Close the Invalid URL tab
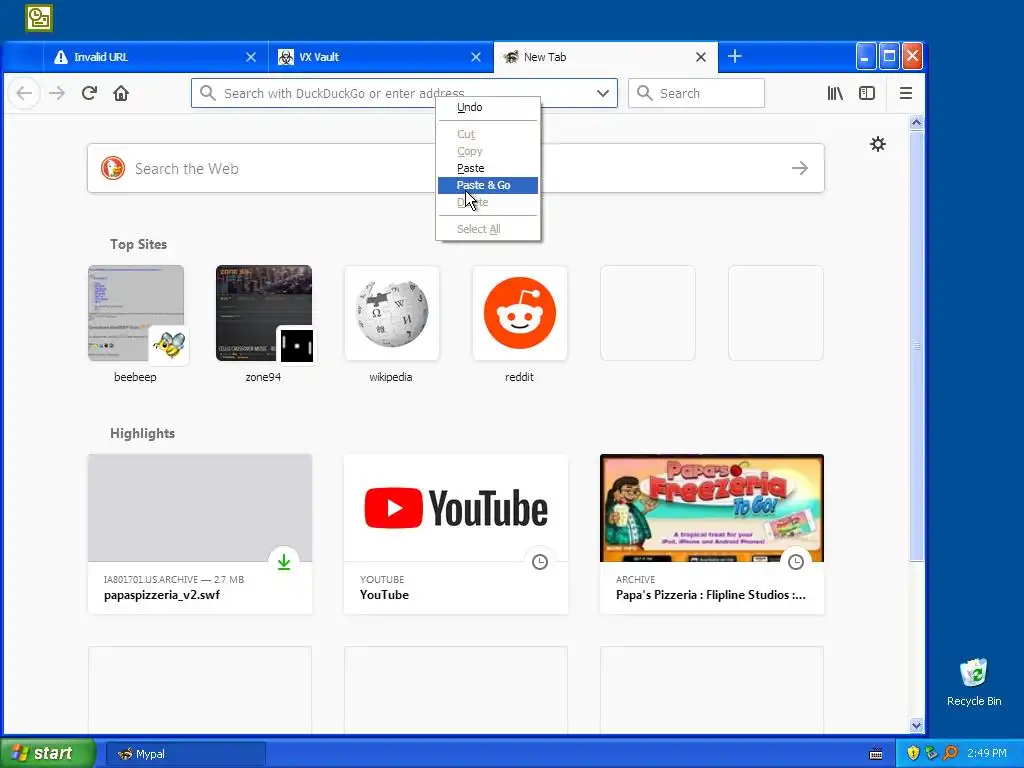The width and height of the screenshot is (1024, 768). tap(251, 57)
